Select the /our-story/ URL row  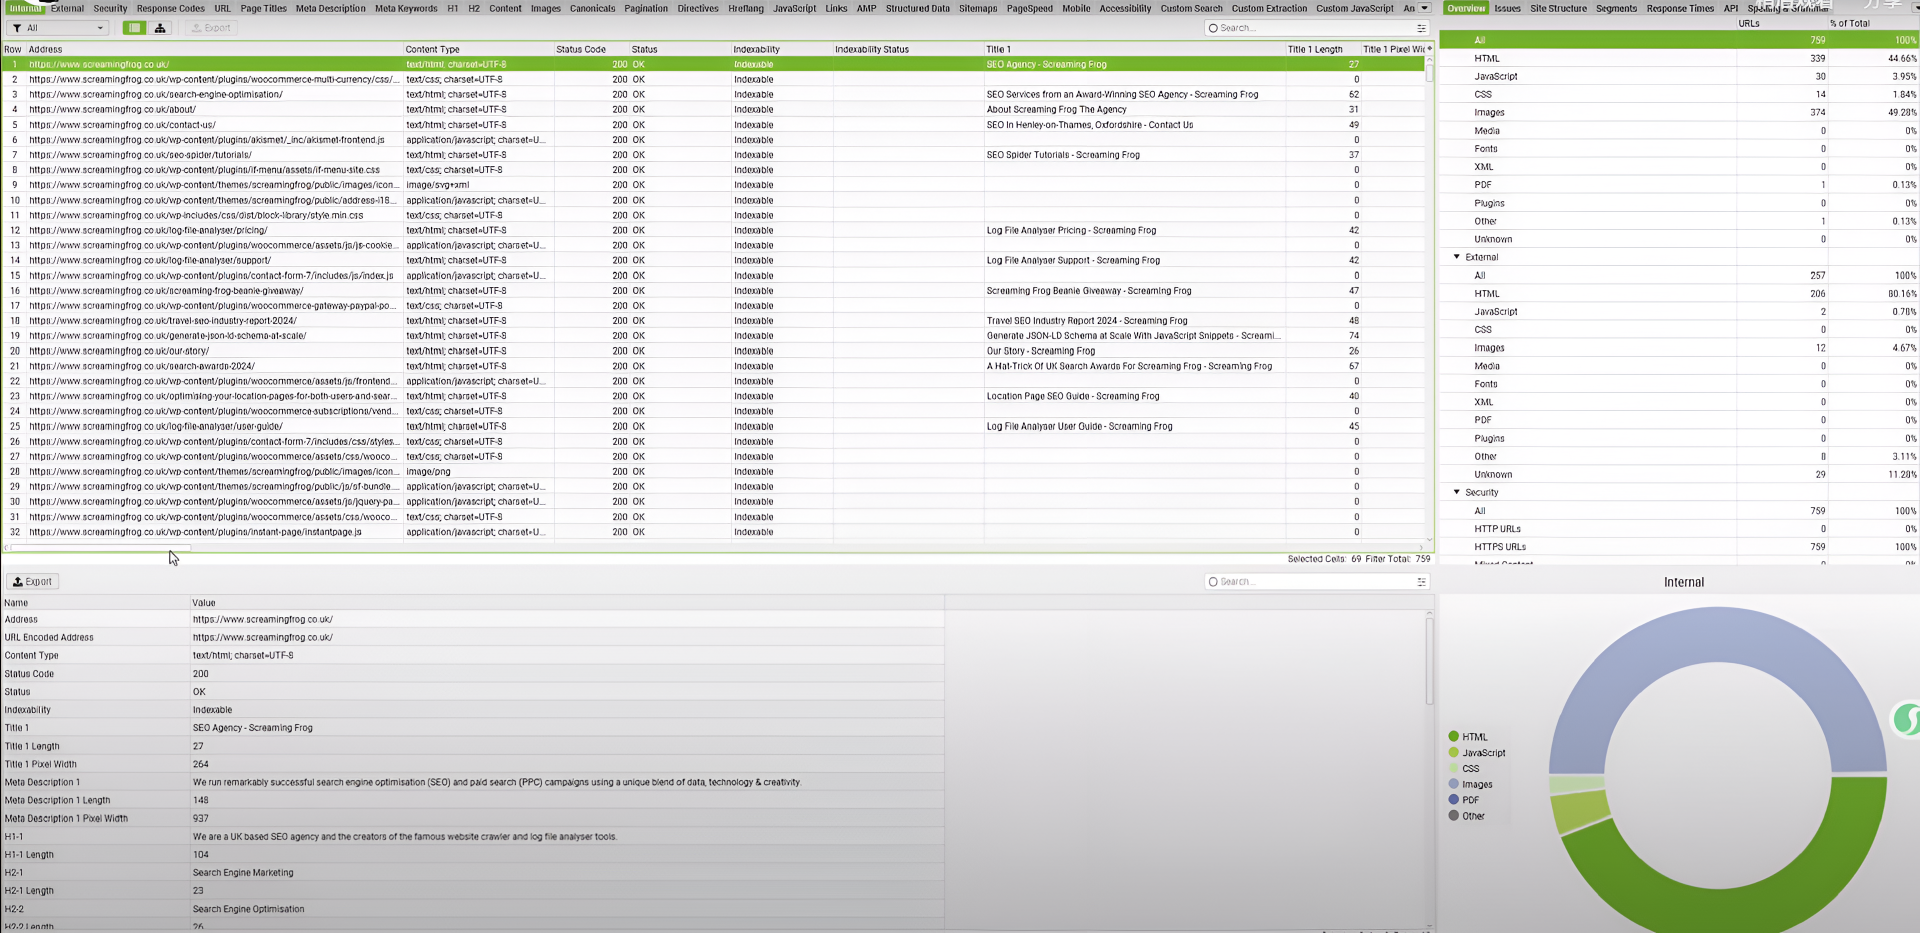(x=714, y=351)
